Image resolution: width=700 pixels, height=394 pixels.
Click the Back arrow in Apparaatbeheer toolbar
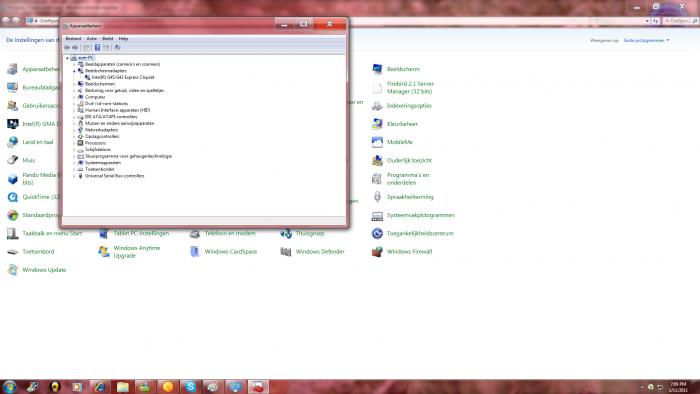(67, 47)
